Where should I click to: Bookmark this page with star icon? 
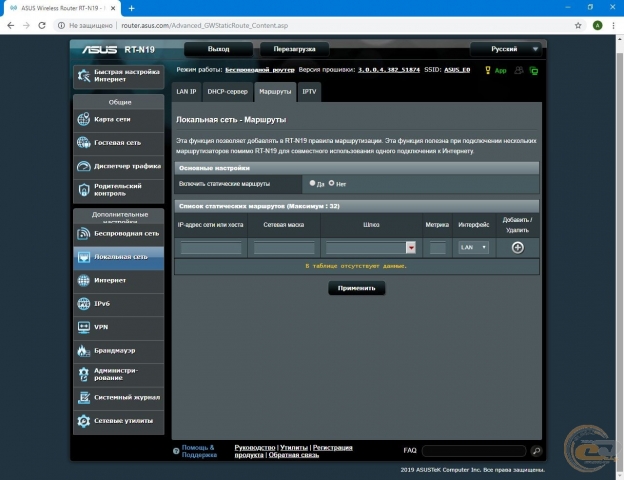click(578, 25)
